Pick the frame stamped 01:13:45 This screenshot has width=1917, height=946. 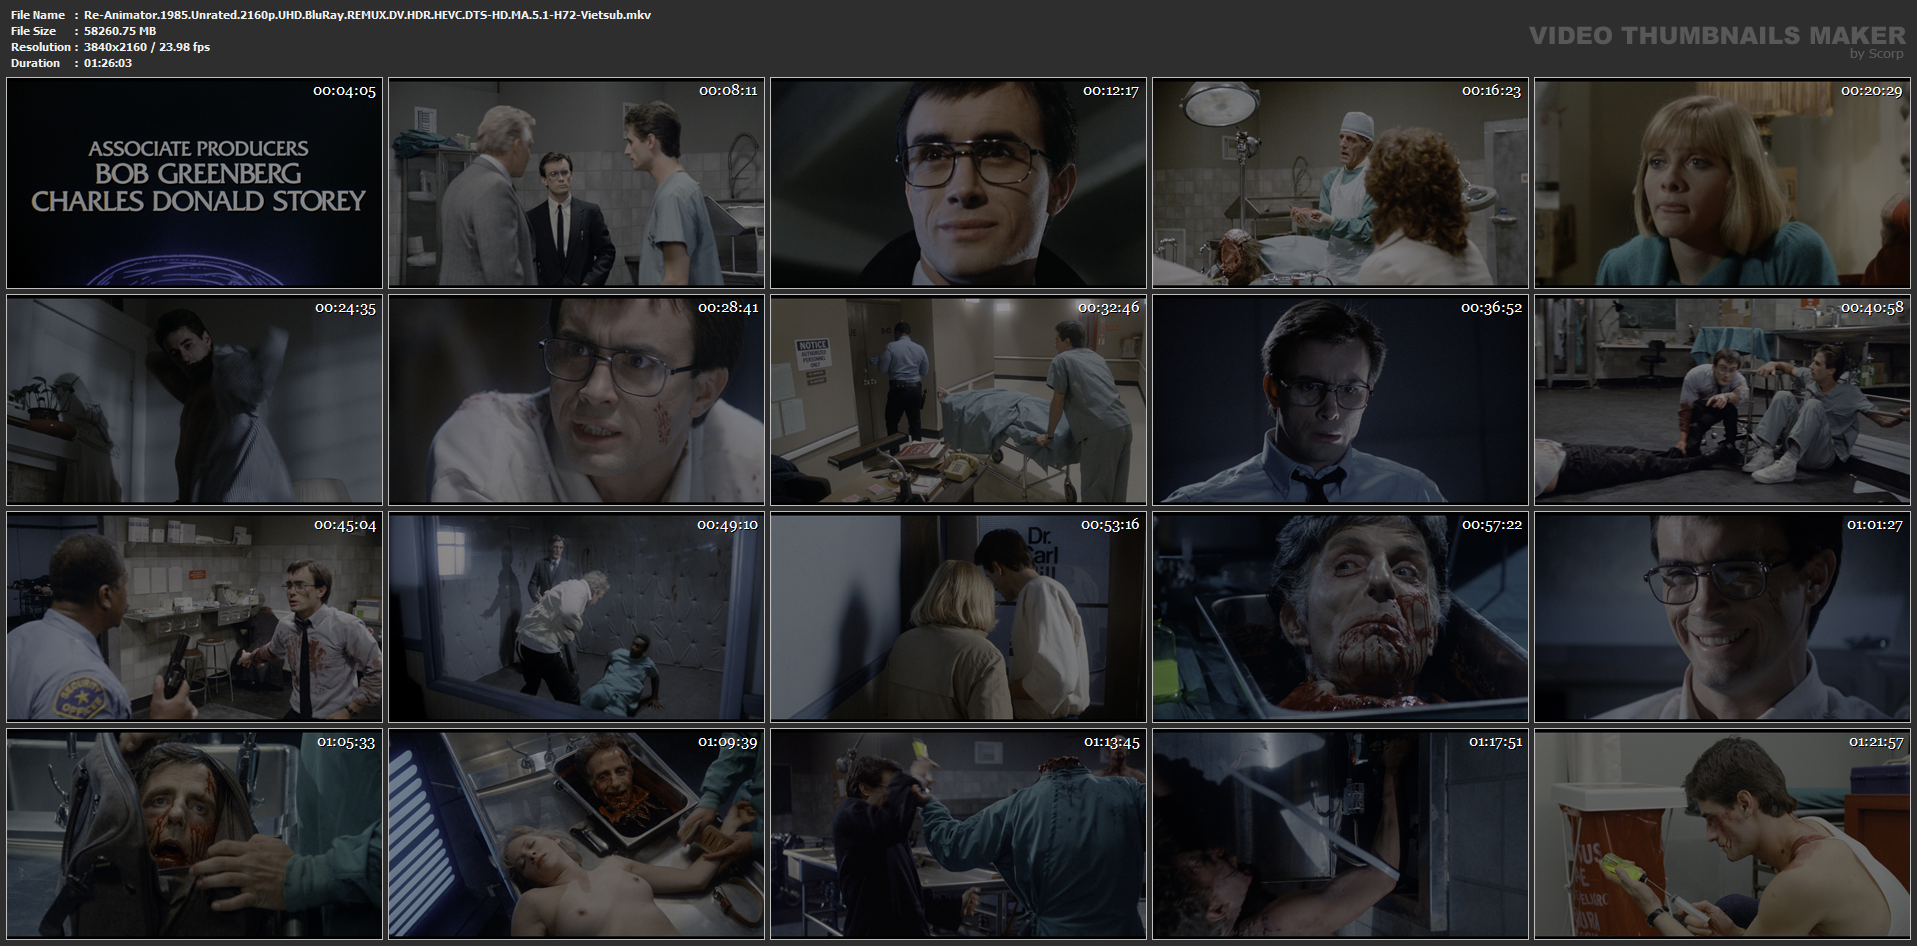click(959, 834)
